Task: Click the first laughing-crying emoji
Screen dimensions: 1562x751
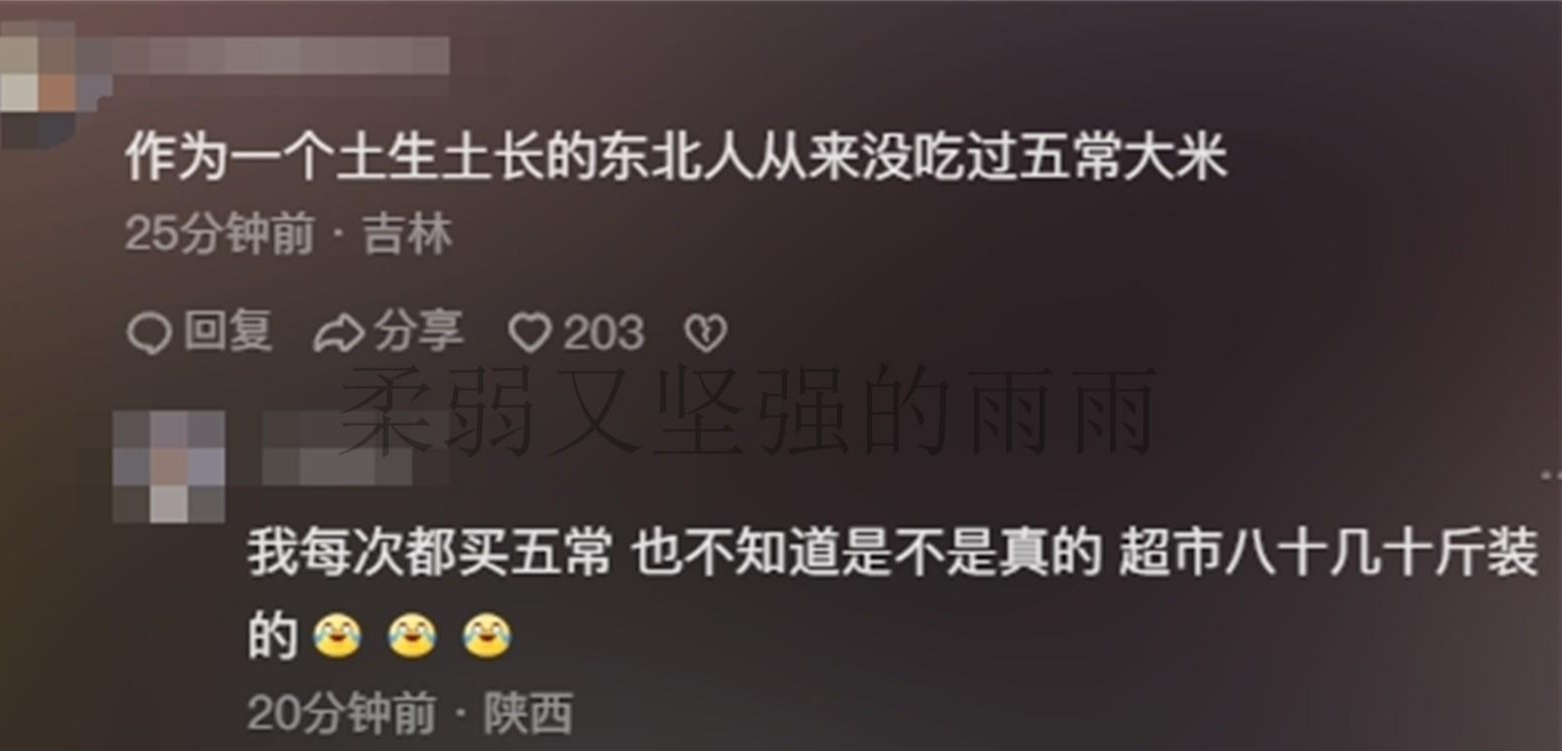Action: coord(337,636)
